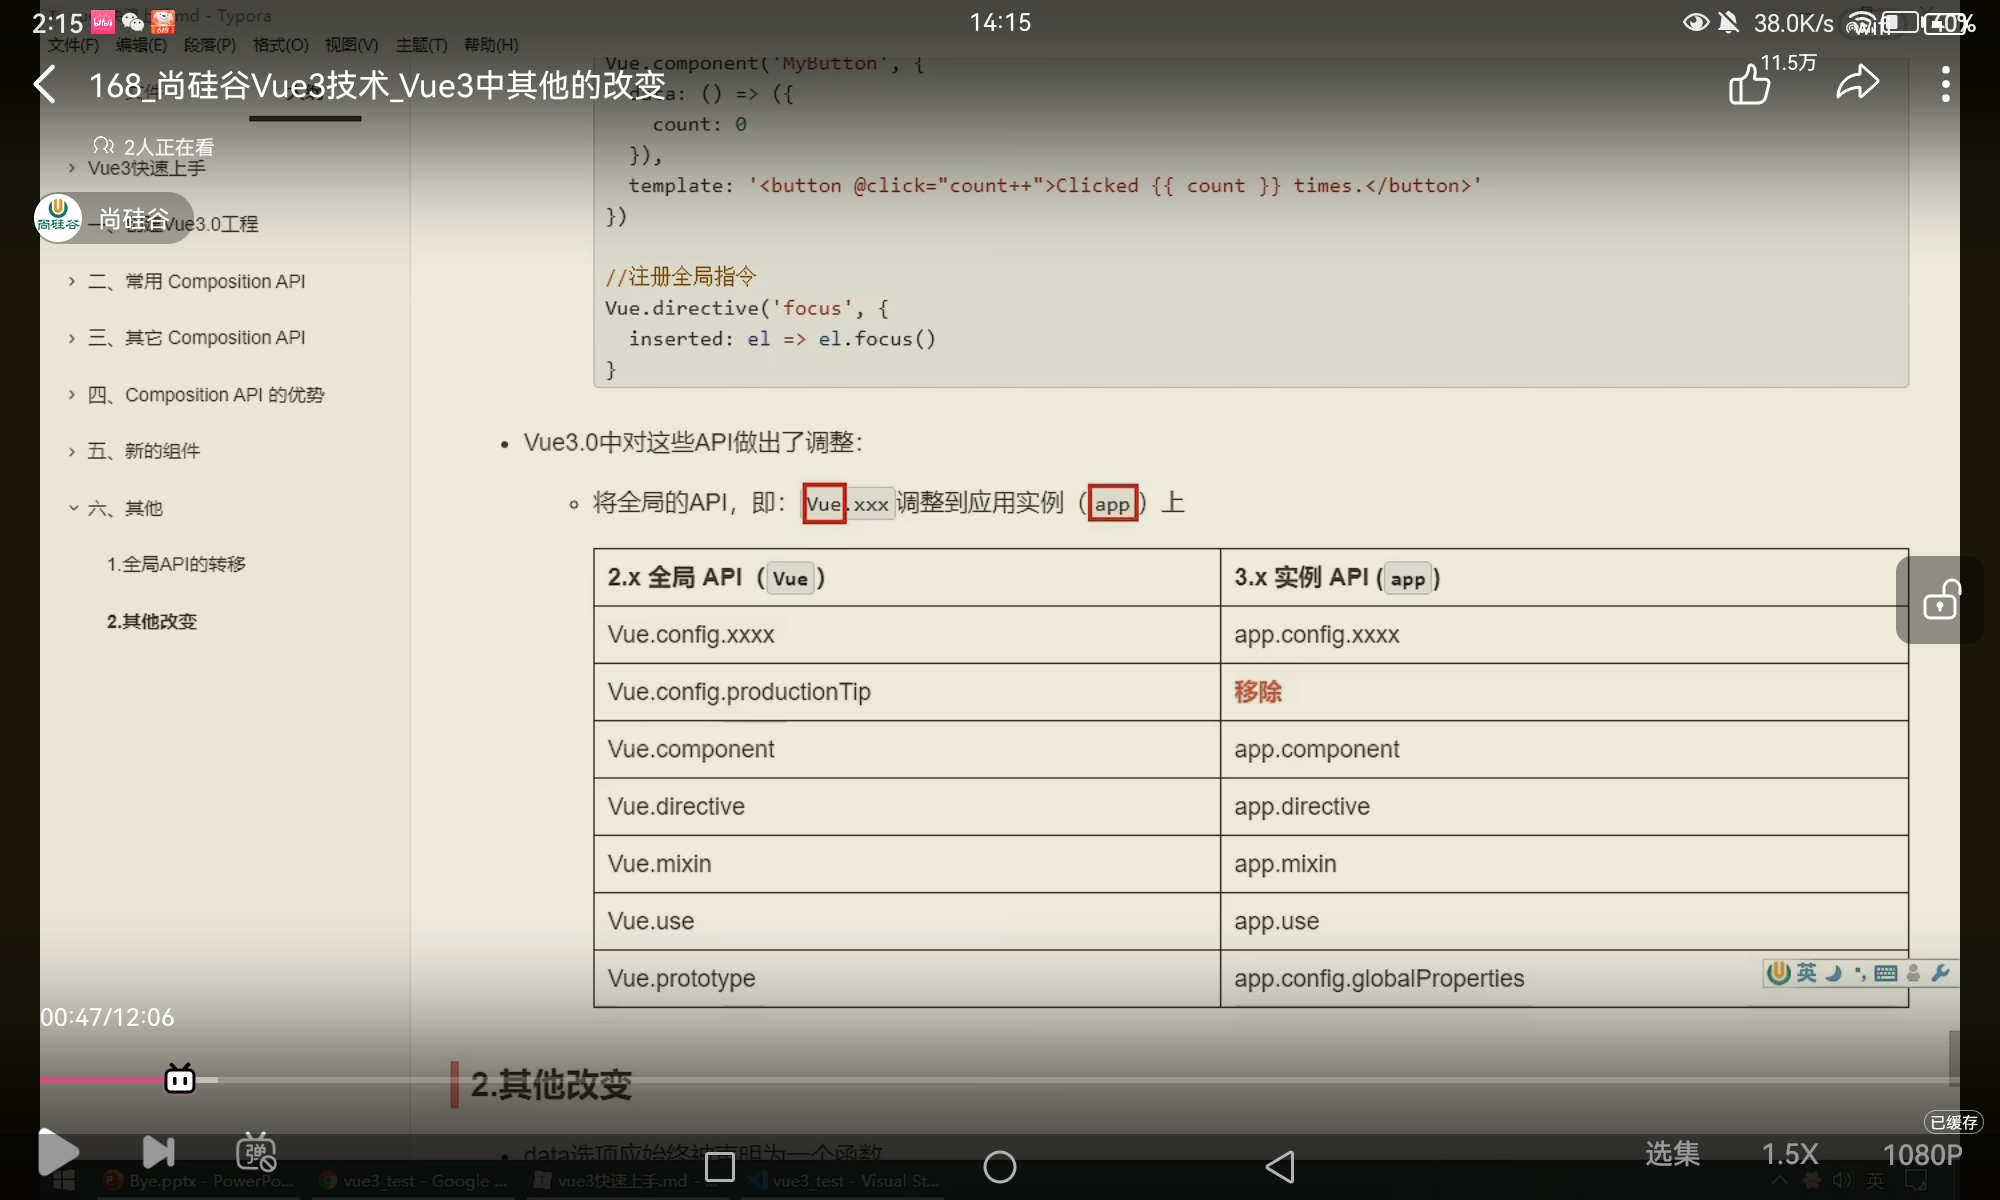This screenshot has width=2000, height=1200.
Task: Expand 二、常用 Composition API outline section
Action: (x=72, y=282)
